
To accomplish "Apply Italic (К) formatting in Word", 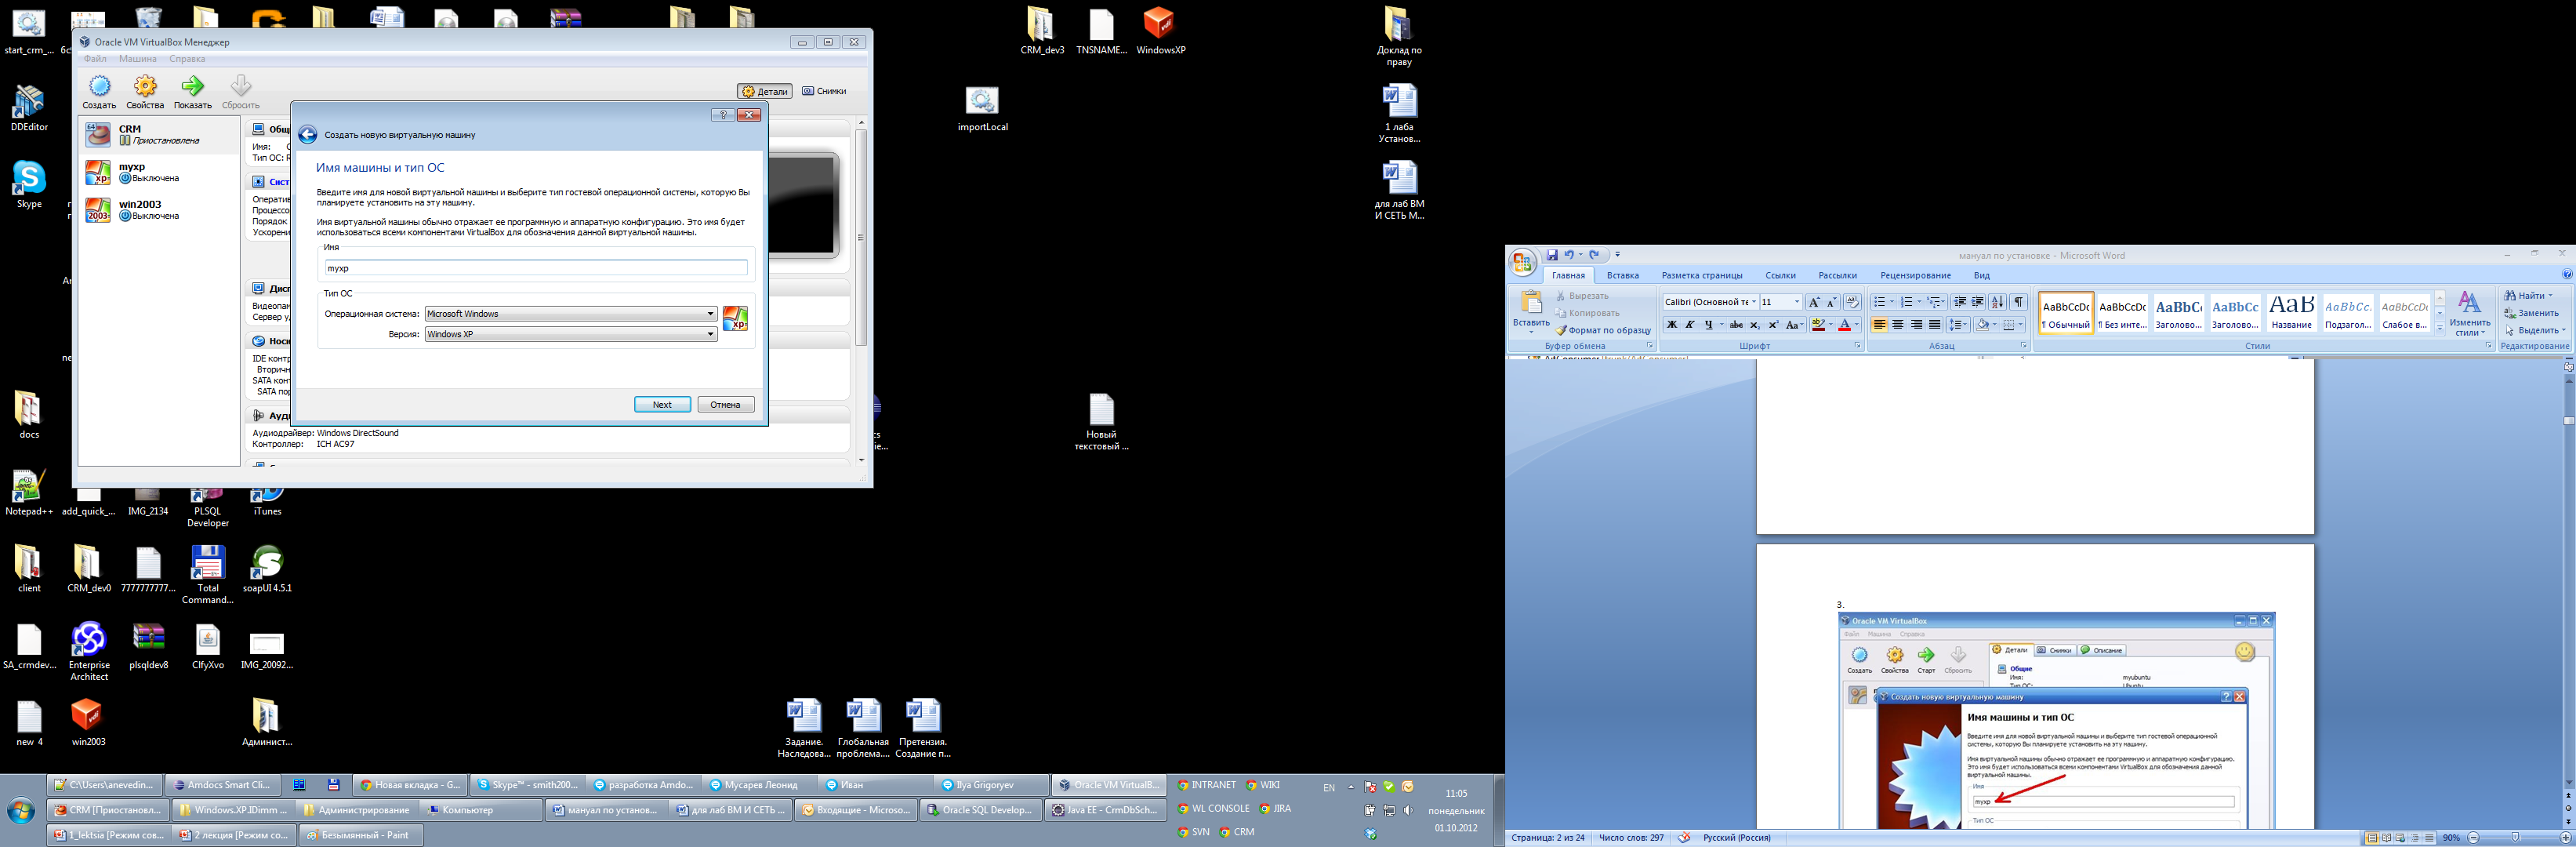I will point(1690,325).
